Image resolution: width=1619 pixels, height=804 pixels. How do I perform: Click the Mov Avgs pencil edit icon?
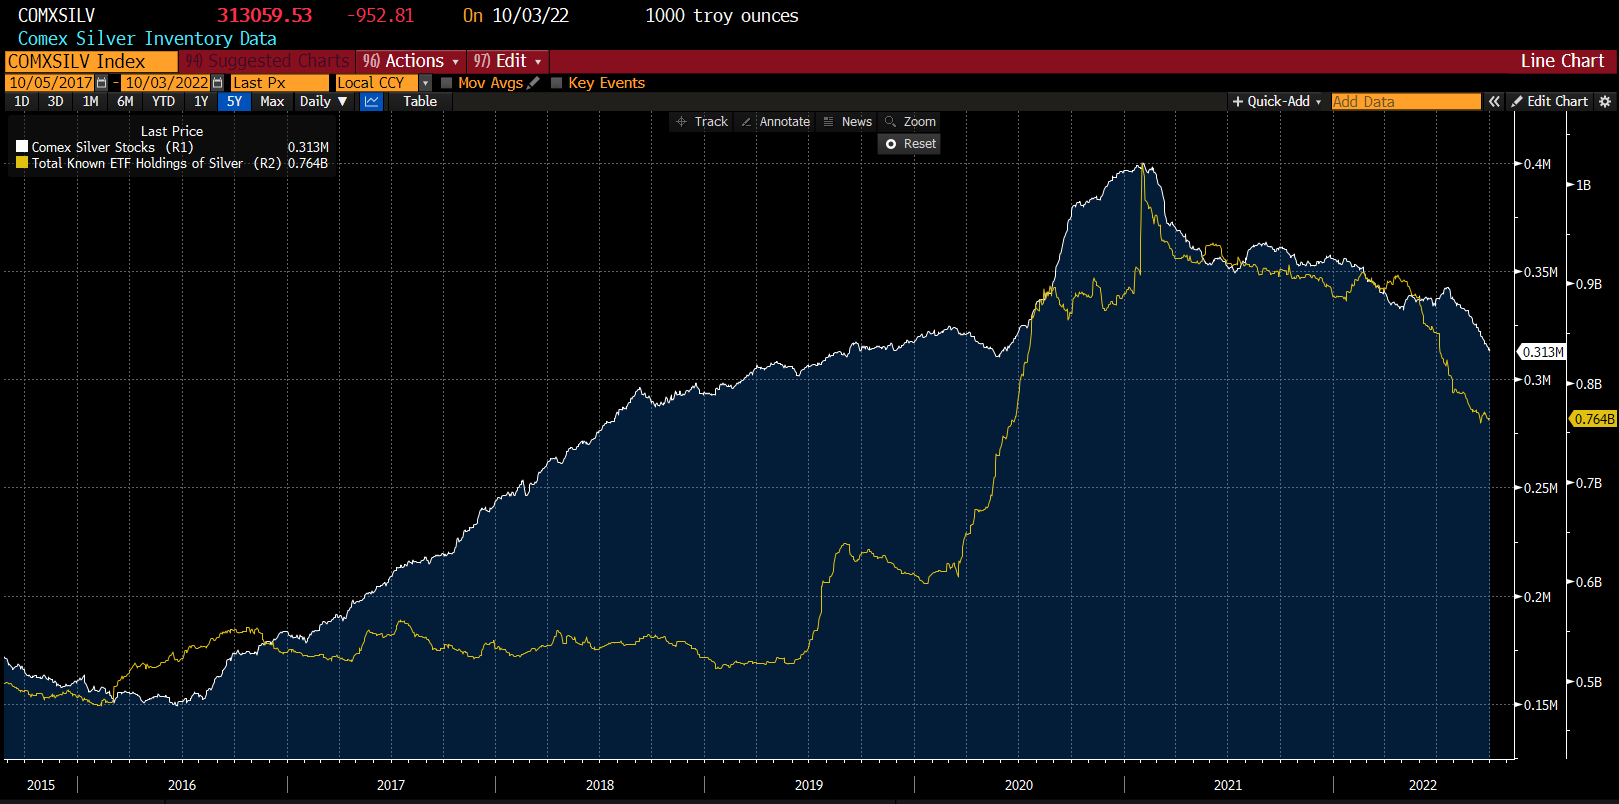533,83
